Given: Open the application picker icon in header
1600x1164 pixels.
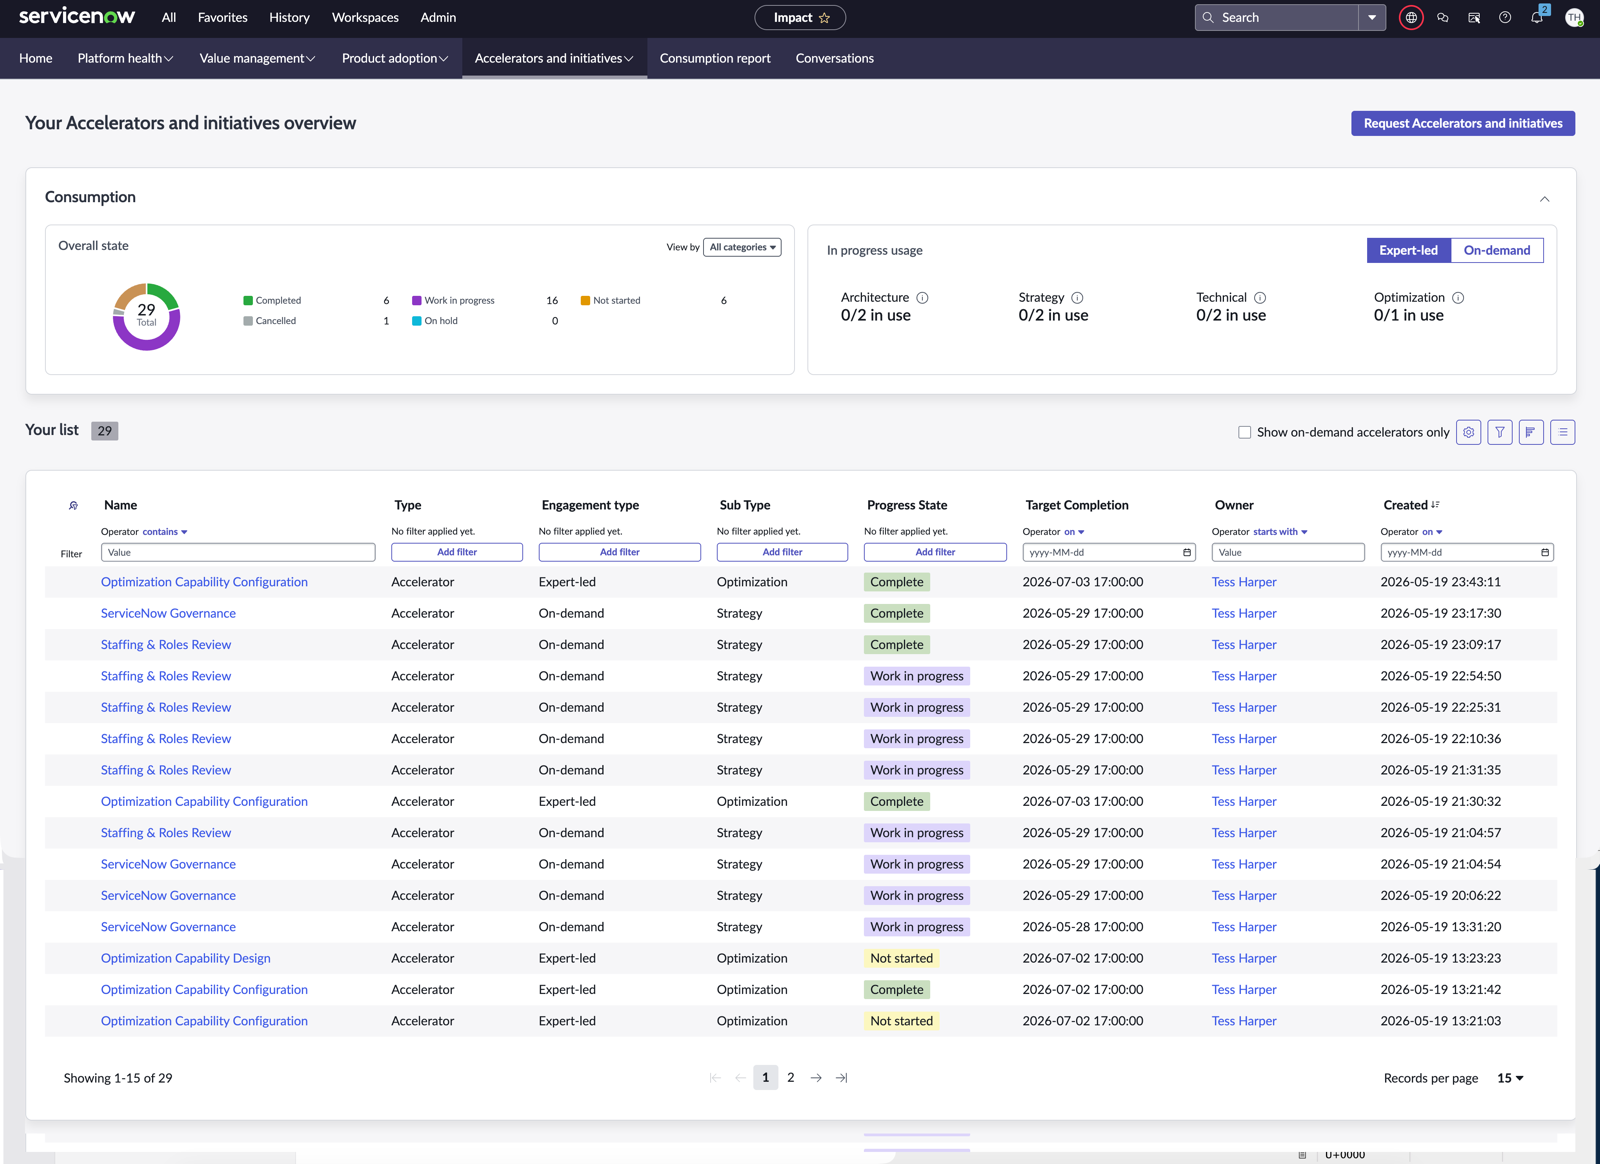Looking at the screenshot, I should tap(1474, 17).
